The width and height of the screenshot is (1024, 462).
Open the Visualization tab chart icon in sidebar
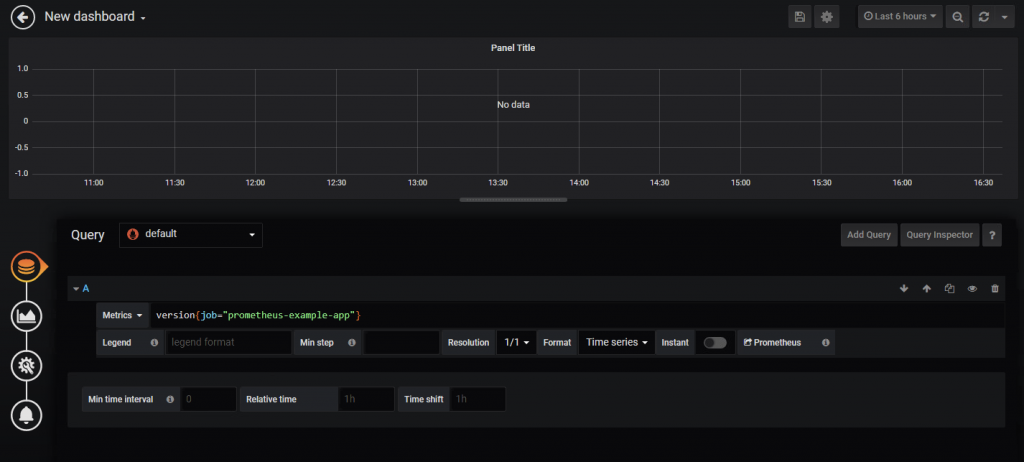(27, 317)
